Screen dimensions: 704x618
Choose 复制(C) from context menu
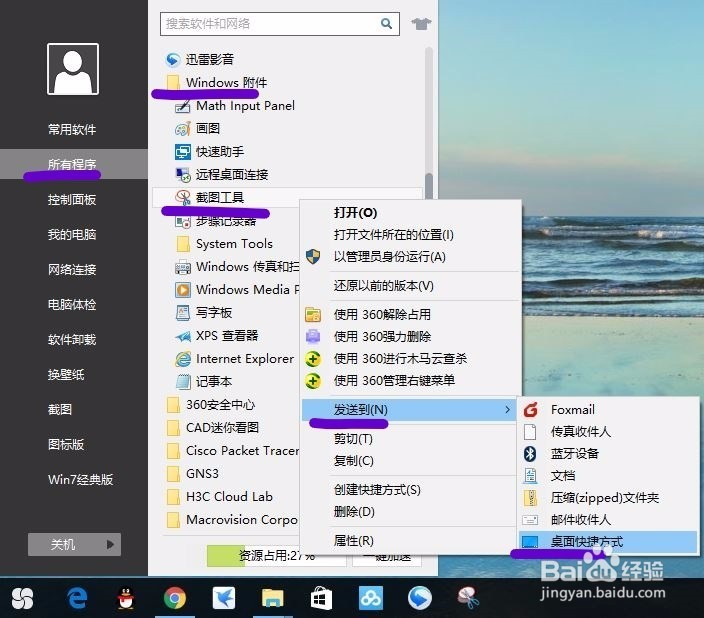click(353, 461)
